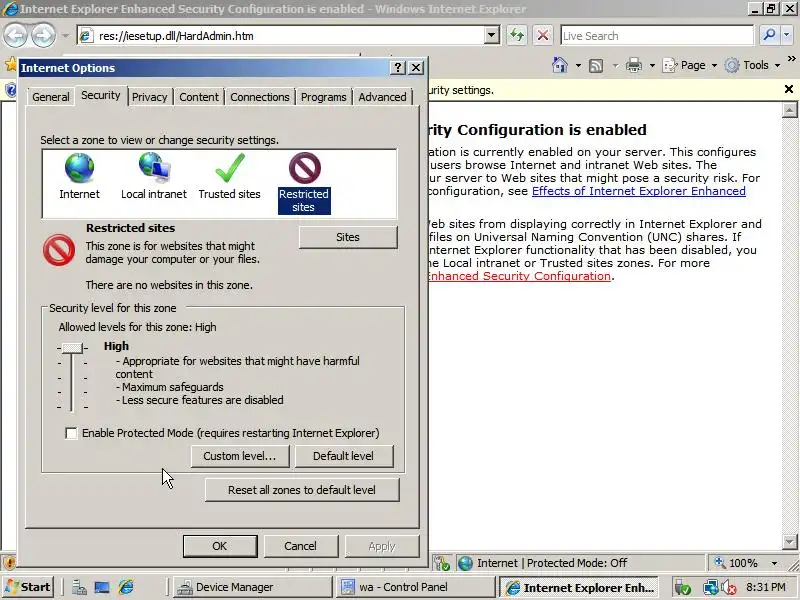The image size is (800, 600).
Task: Click OK in Internet Options
Action: [220, 546]
